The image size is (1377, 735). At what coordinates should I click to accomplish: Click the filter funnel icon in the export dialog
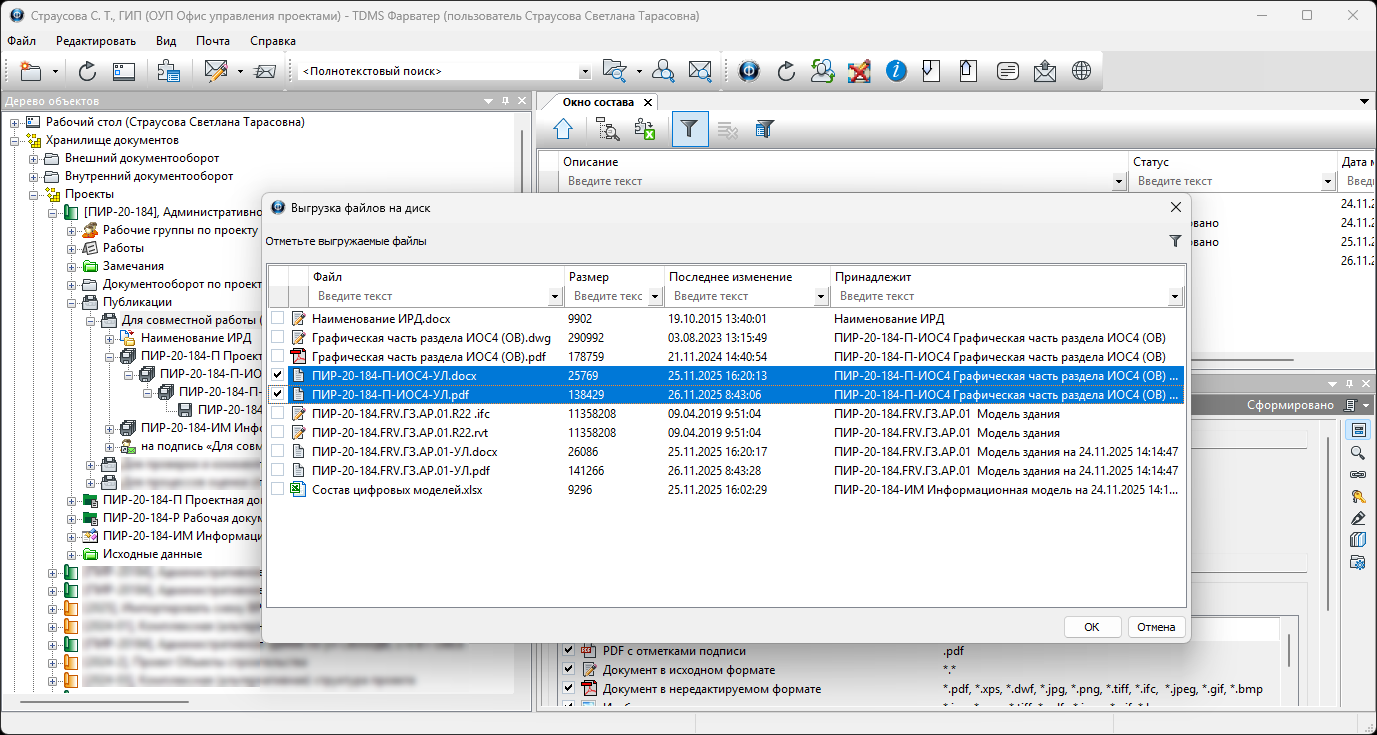coord(1175,241)
